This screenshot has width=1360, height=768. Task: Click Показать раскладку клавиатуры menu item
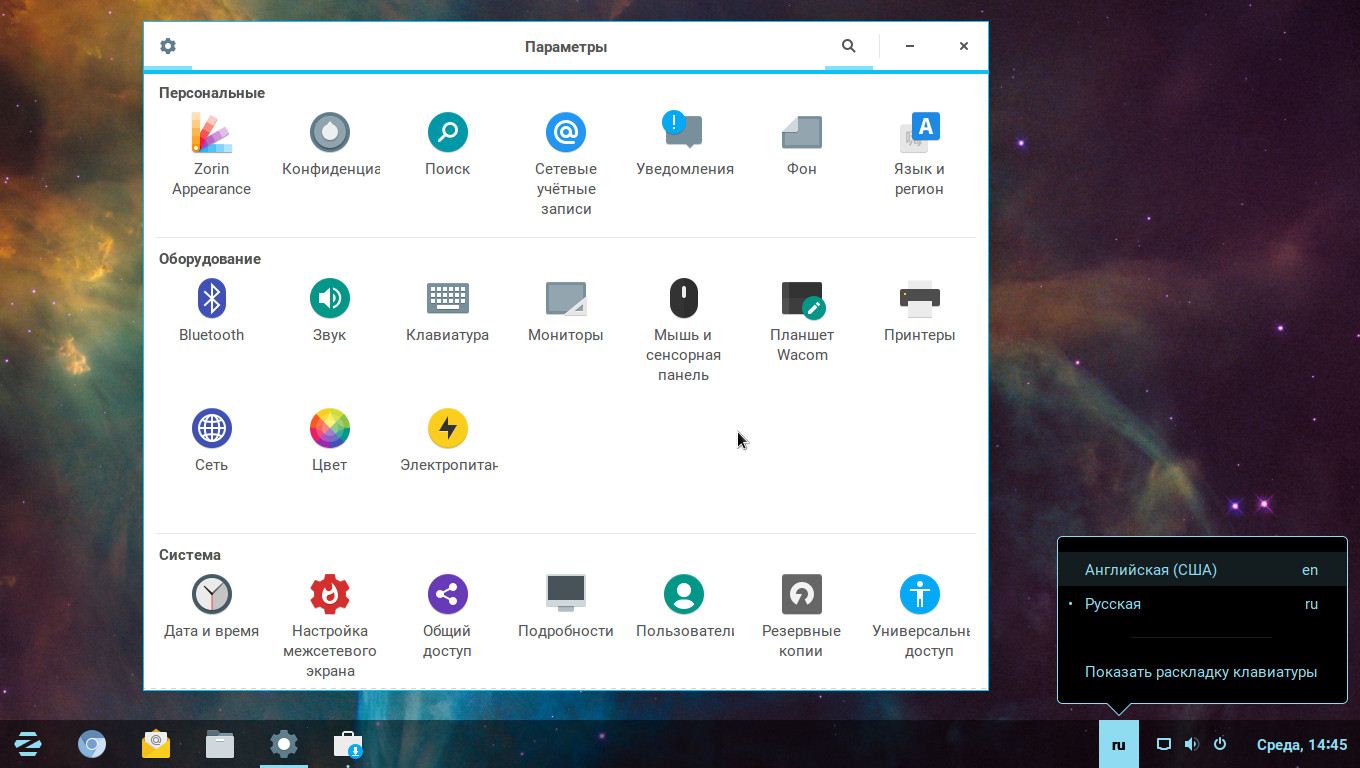coord(1200,672)
